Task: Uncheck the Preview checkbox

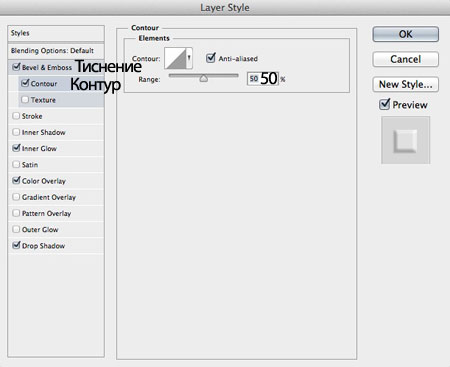Action: (384, 104)
